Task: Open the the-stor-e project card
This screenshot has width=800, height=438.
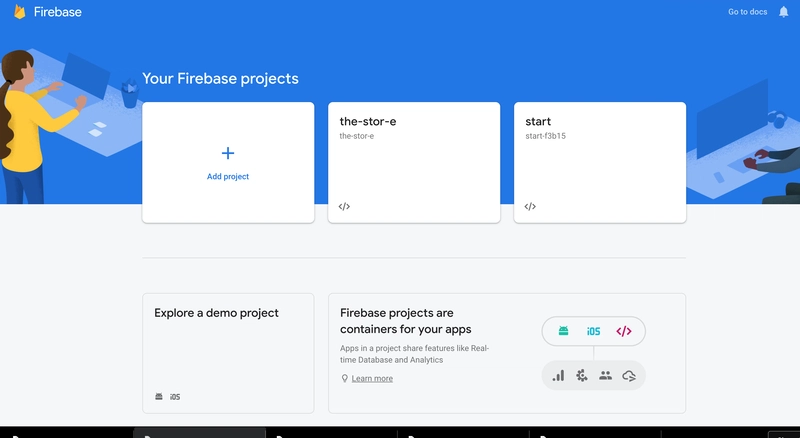Action: [414, 162]
